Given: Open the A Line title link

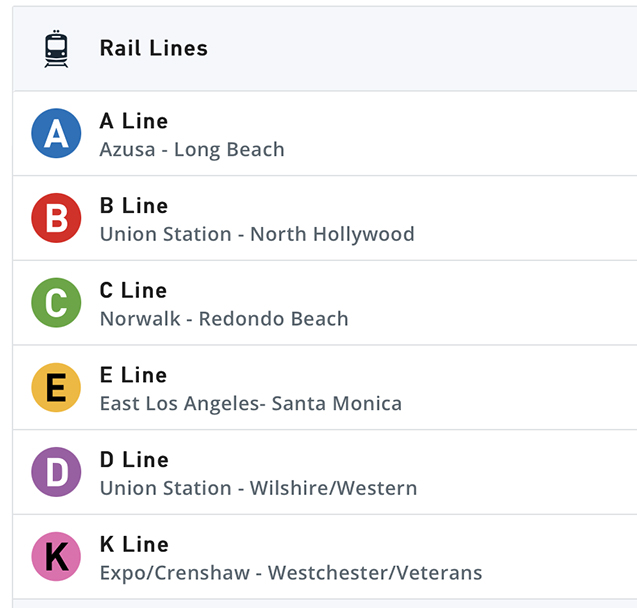Looking at the screenshot, I should (134, 121).
